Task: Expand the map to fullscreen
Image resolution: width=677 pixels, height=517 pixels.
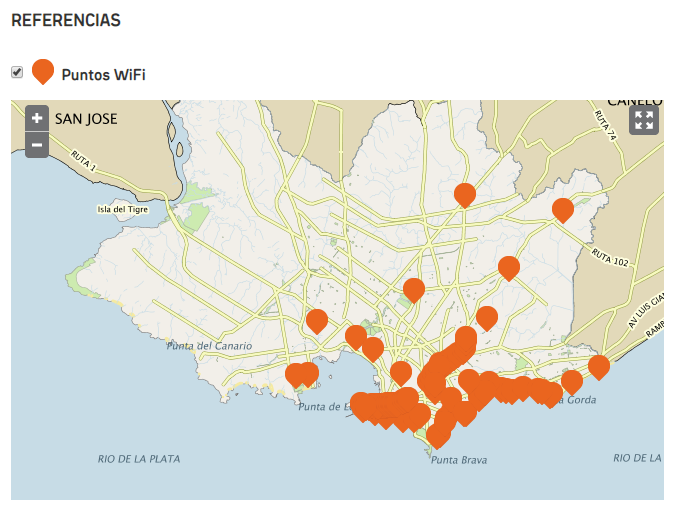Action: click(644, 121)
